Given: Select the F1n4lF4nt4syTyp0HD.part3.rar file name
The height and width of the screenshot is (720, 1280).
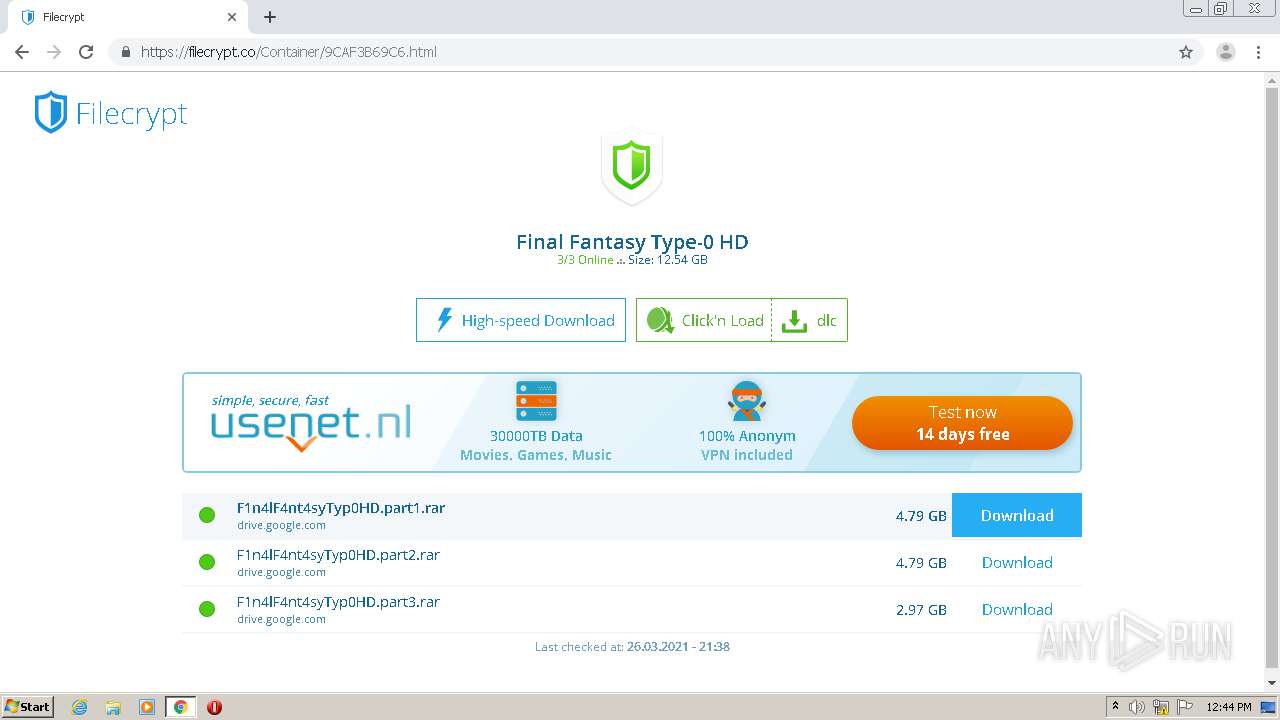Looking at the screenshot, I should [338, 602].
